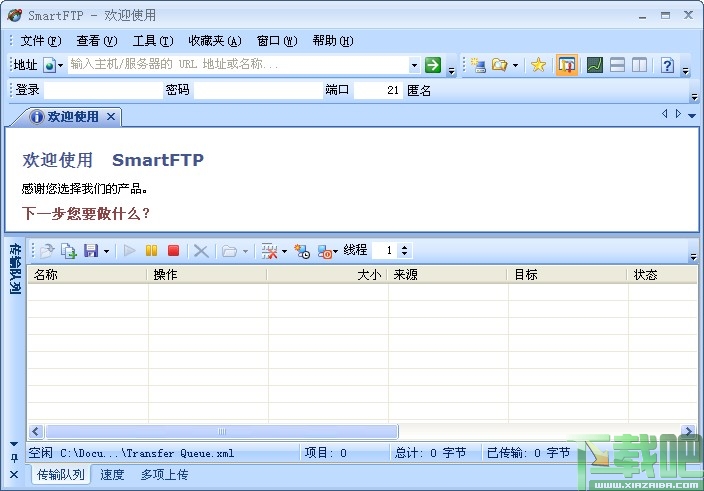
Task: Click the save queue floppy icon
Action: pyautogui.click(x=91, y=250)
